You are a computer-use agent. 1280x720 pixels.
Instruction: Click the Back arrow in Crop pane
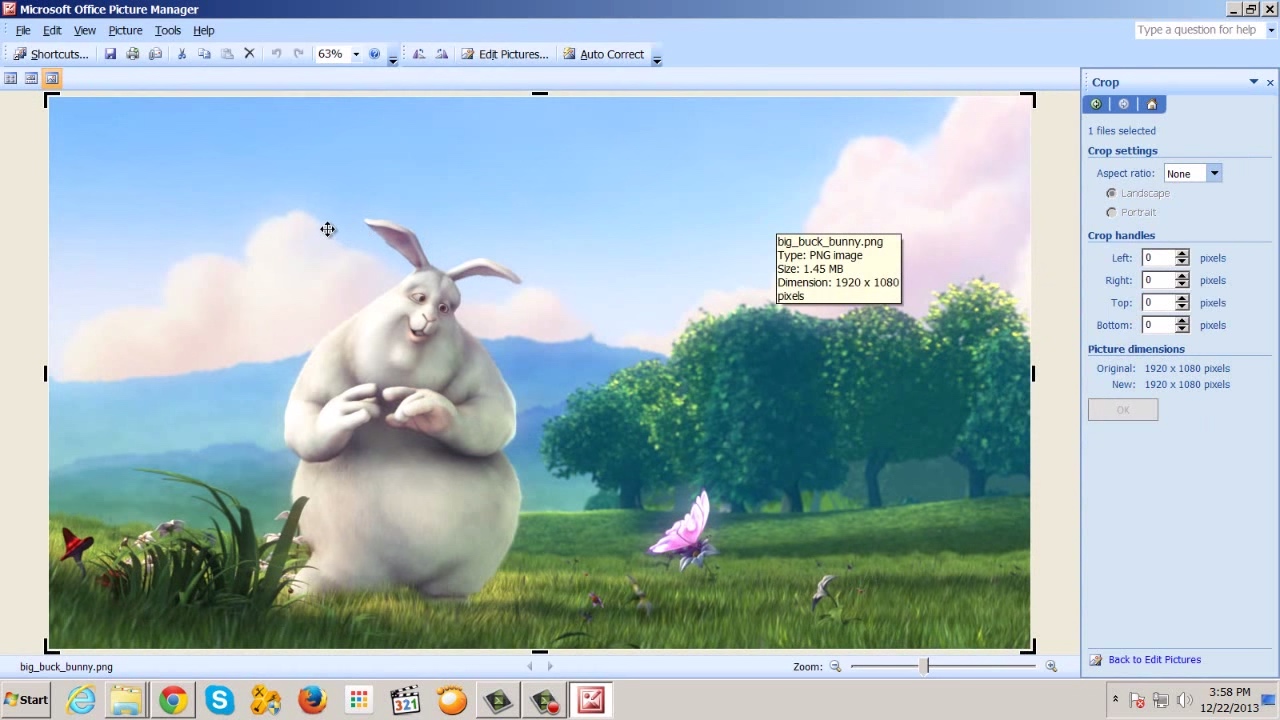1096,104
